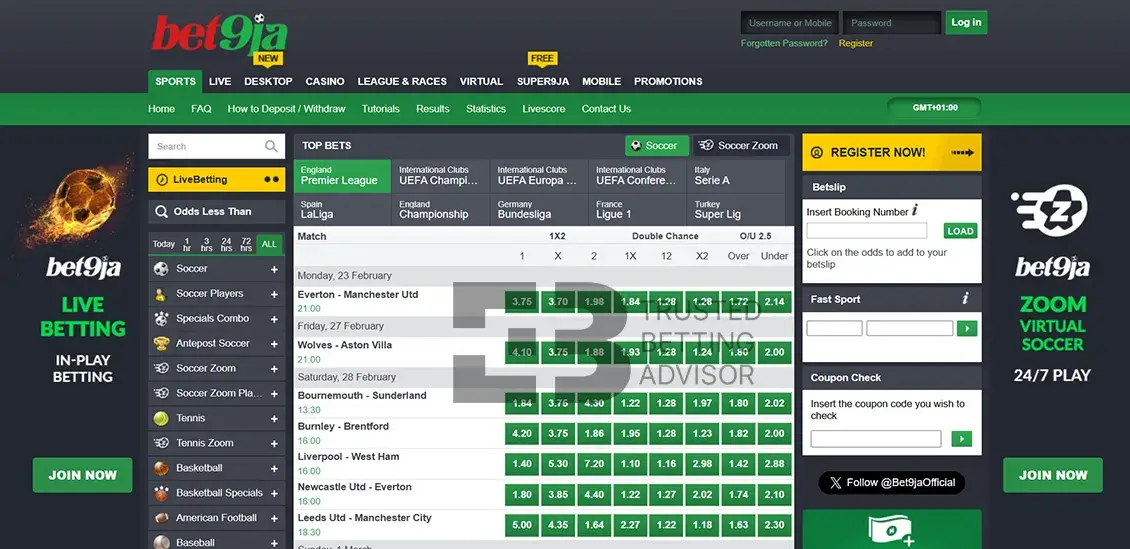Click Follow @Bet9jaOfficial button
Viewport: 1130px width, 549px height.
point(891,483)
